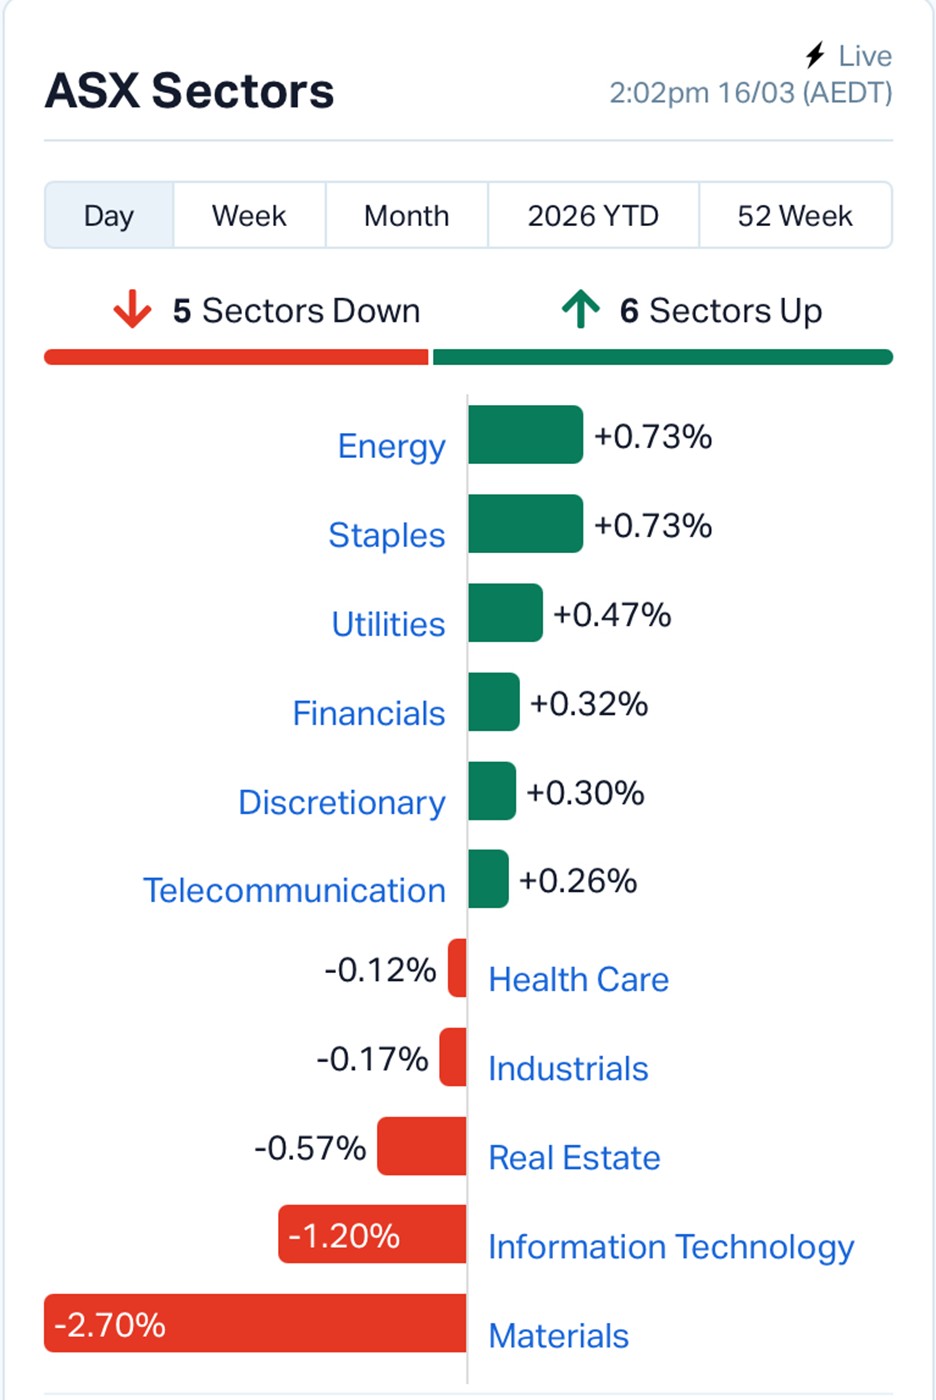Switch to the Week tab
The image size is (936, 1400).
(249, 215)
